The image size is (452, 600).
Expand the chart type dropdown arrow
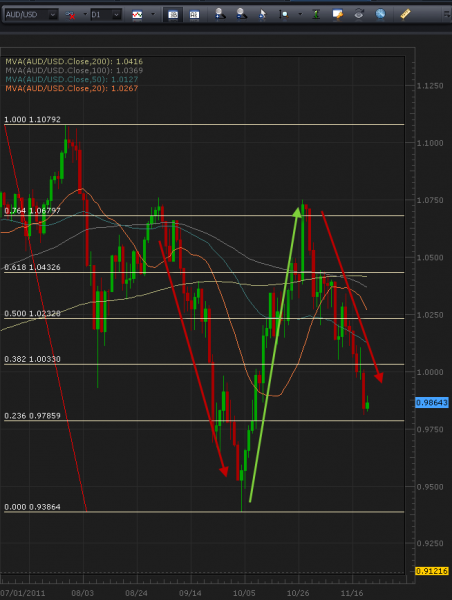(x=153, y=15)
